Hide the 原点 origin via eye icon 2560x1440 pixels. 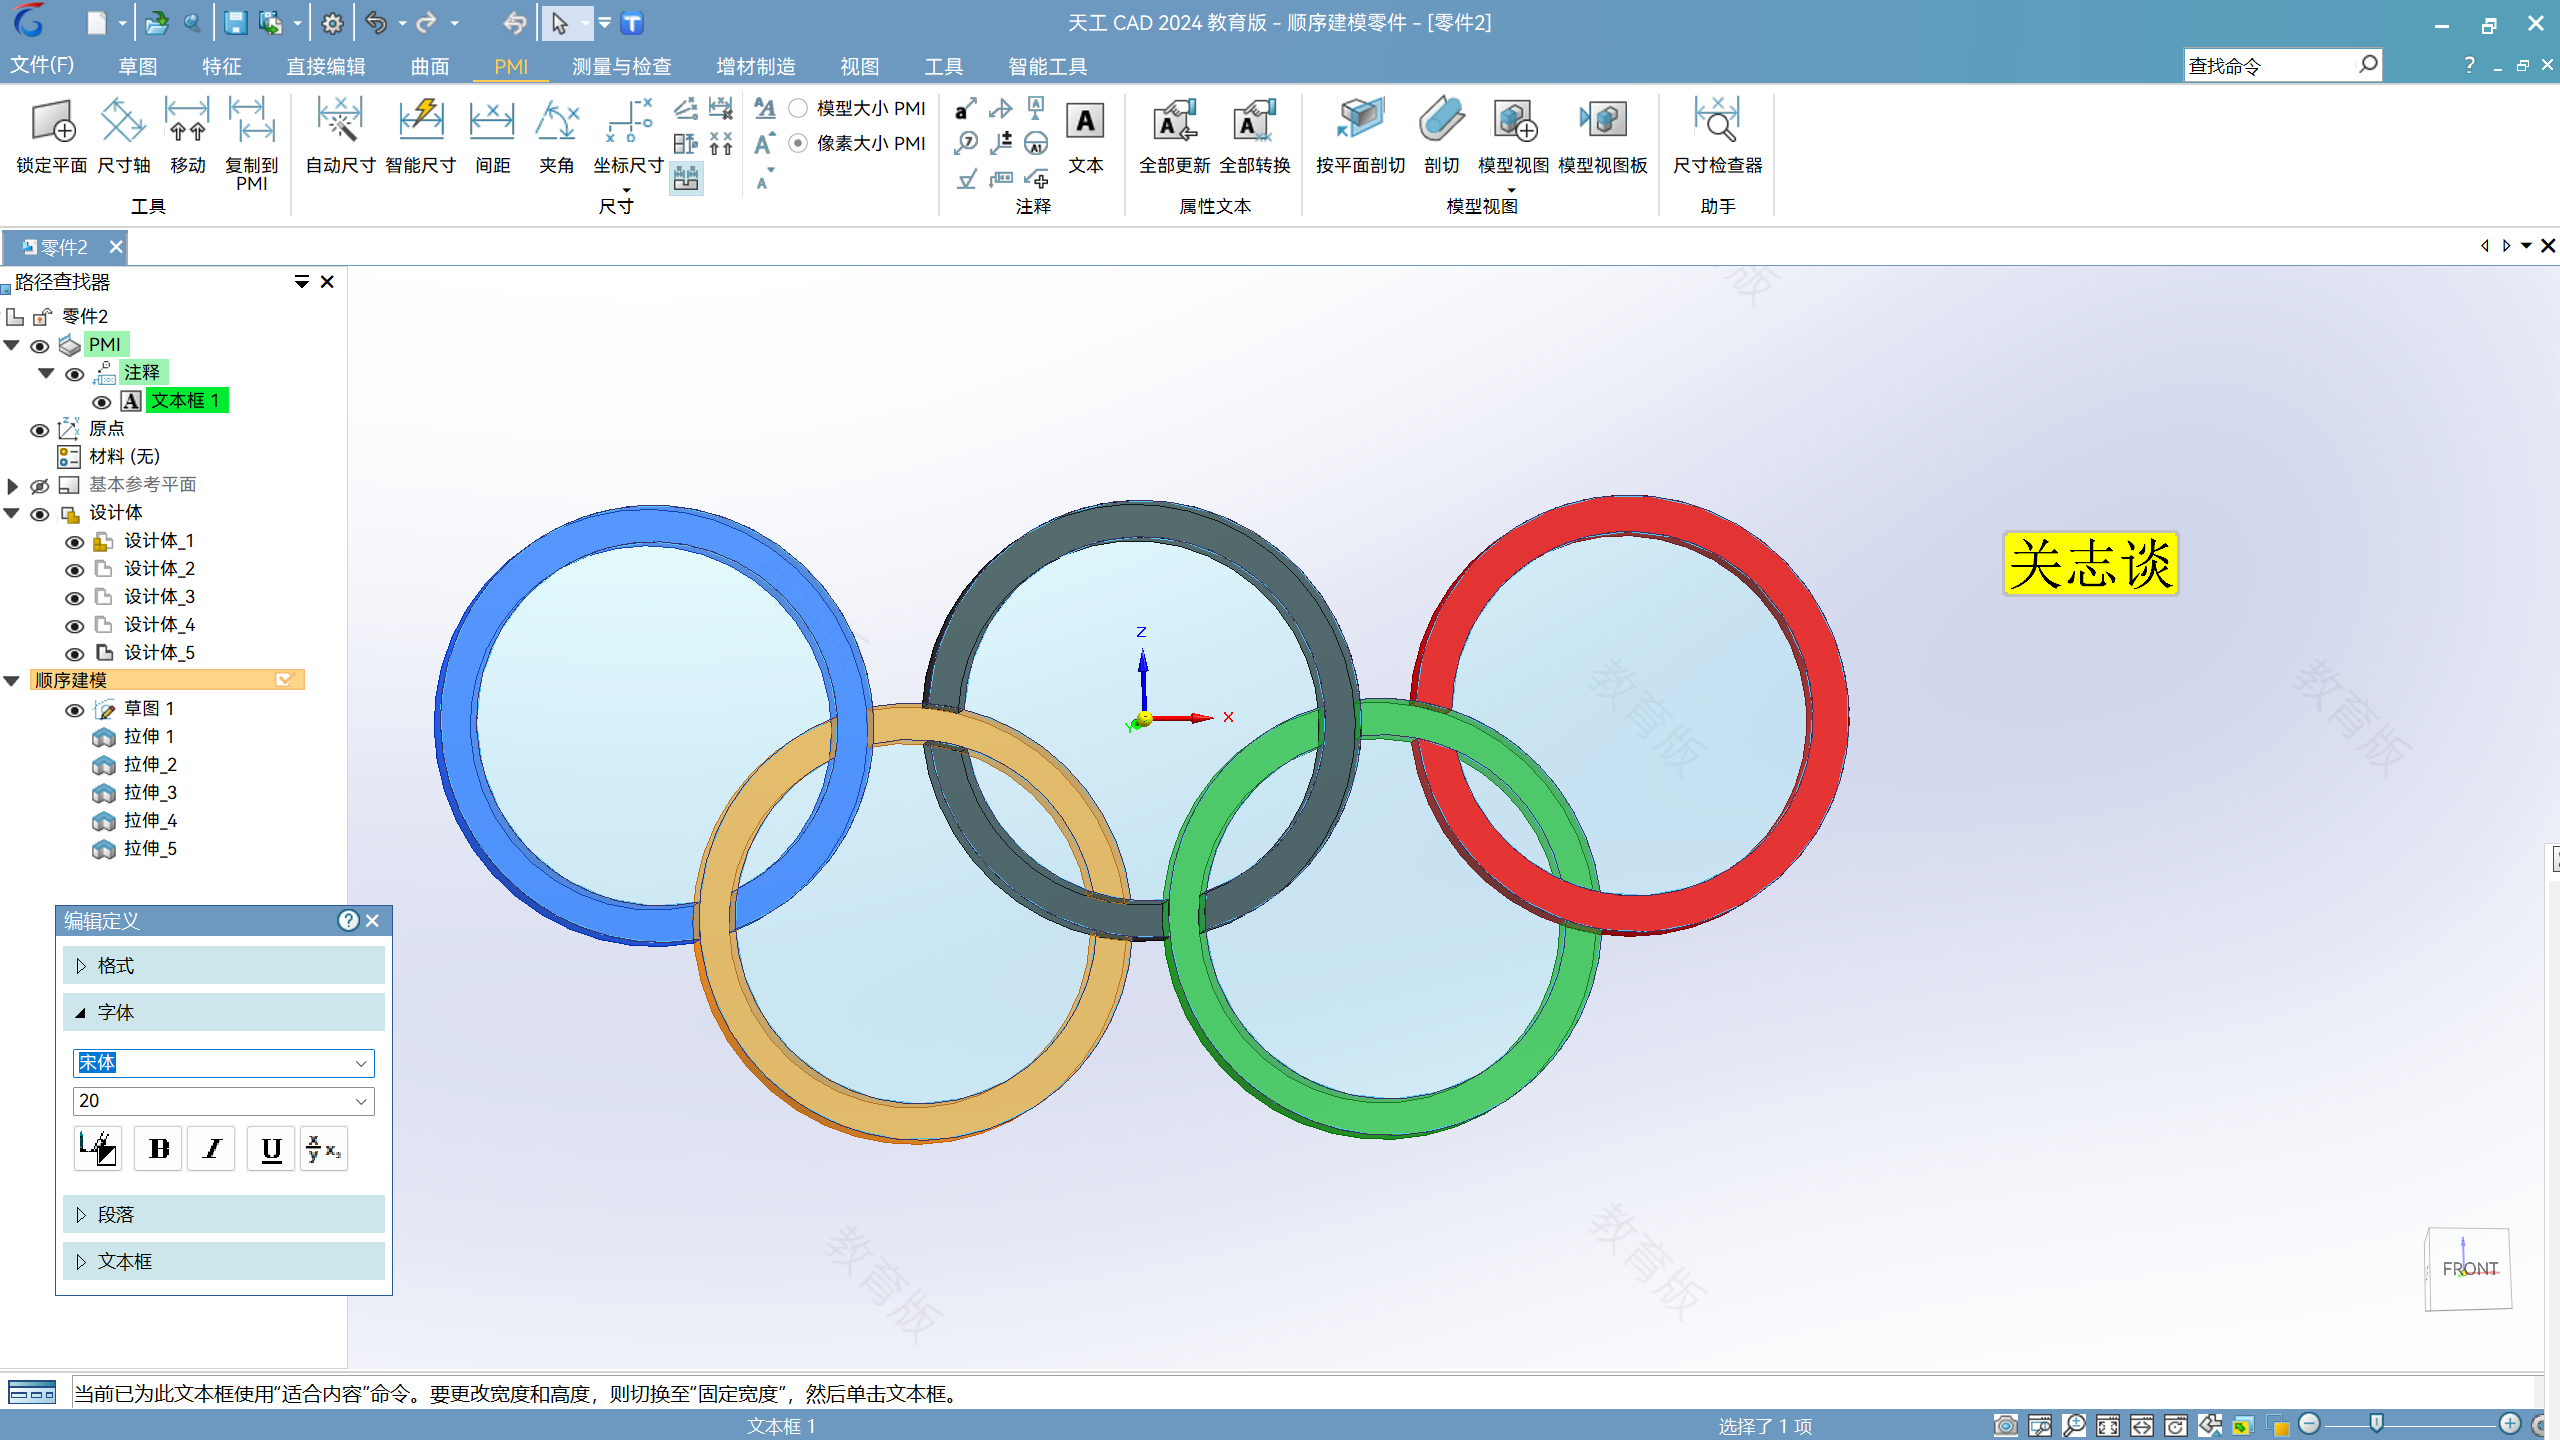point(39,430)
